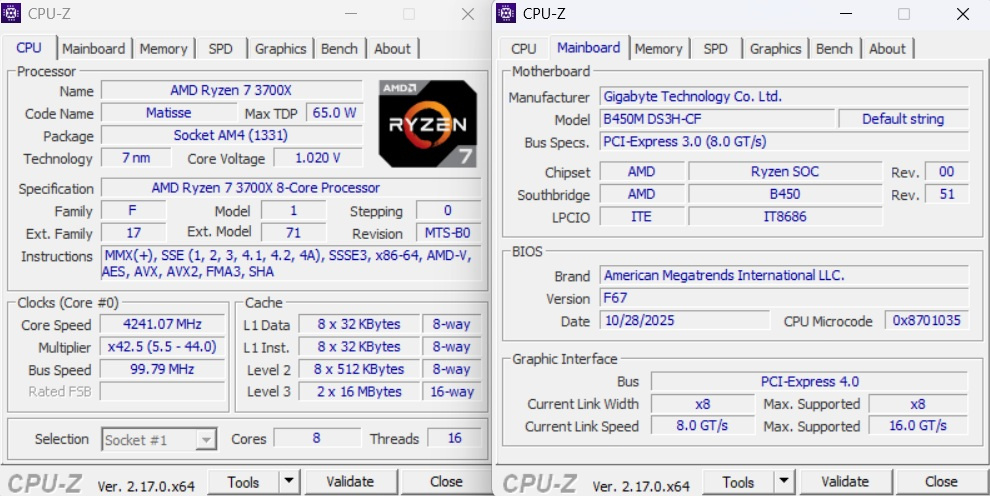Click the Gigabyte Technology manufacturer value
This screenshot has width=990, height=496.
click(x=784, y=97)
